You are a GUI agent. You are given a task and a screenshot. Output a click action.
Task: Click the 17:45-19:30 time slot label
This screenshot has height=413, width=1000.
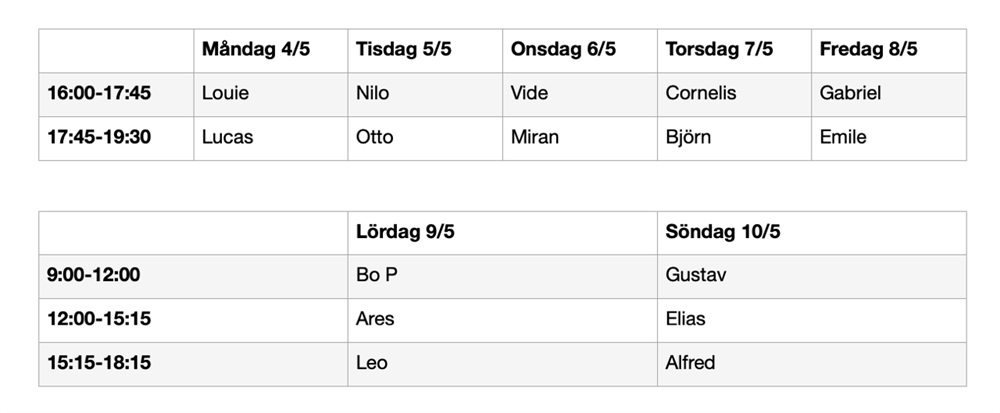point(99,138)
